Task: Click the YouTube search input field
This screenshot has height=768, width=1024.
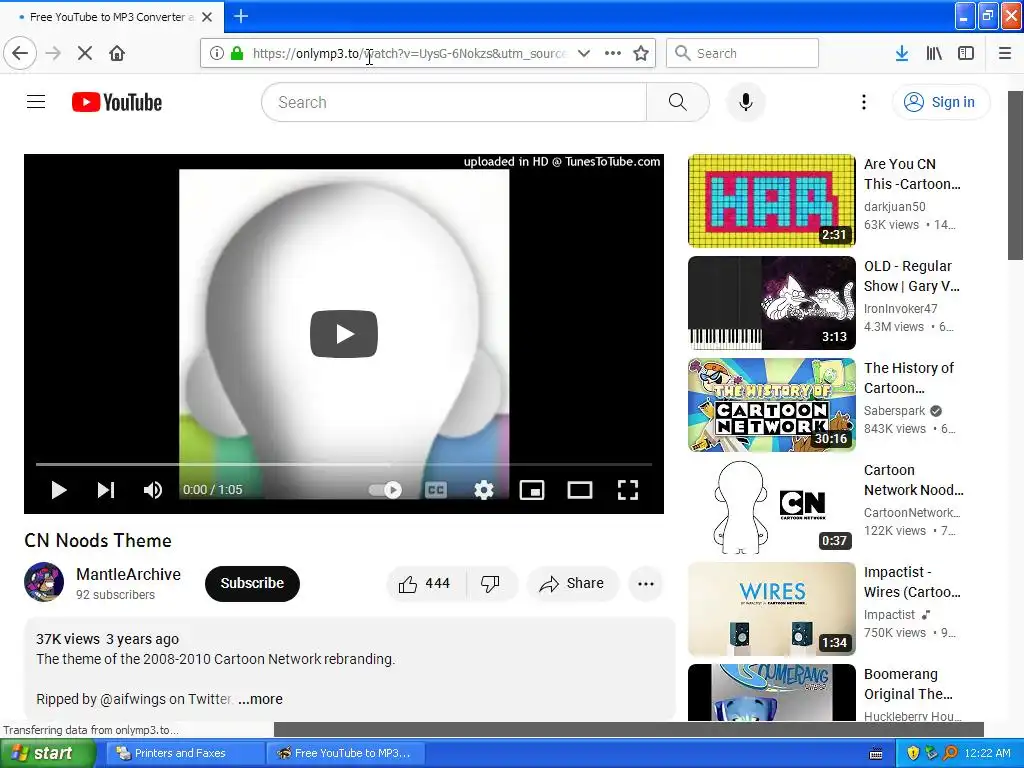Action: pos(454,102)
